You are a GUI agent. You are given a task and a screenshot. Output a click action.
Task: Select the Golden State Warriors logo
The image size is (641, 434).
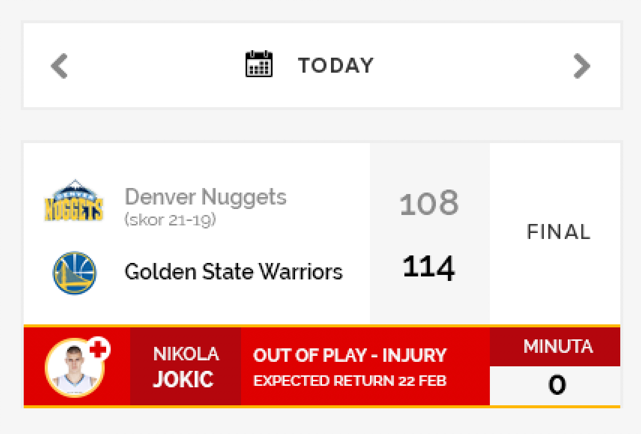(74, 273)
